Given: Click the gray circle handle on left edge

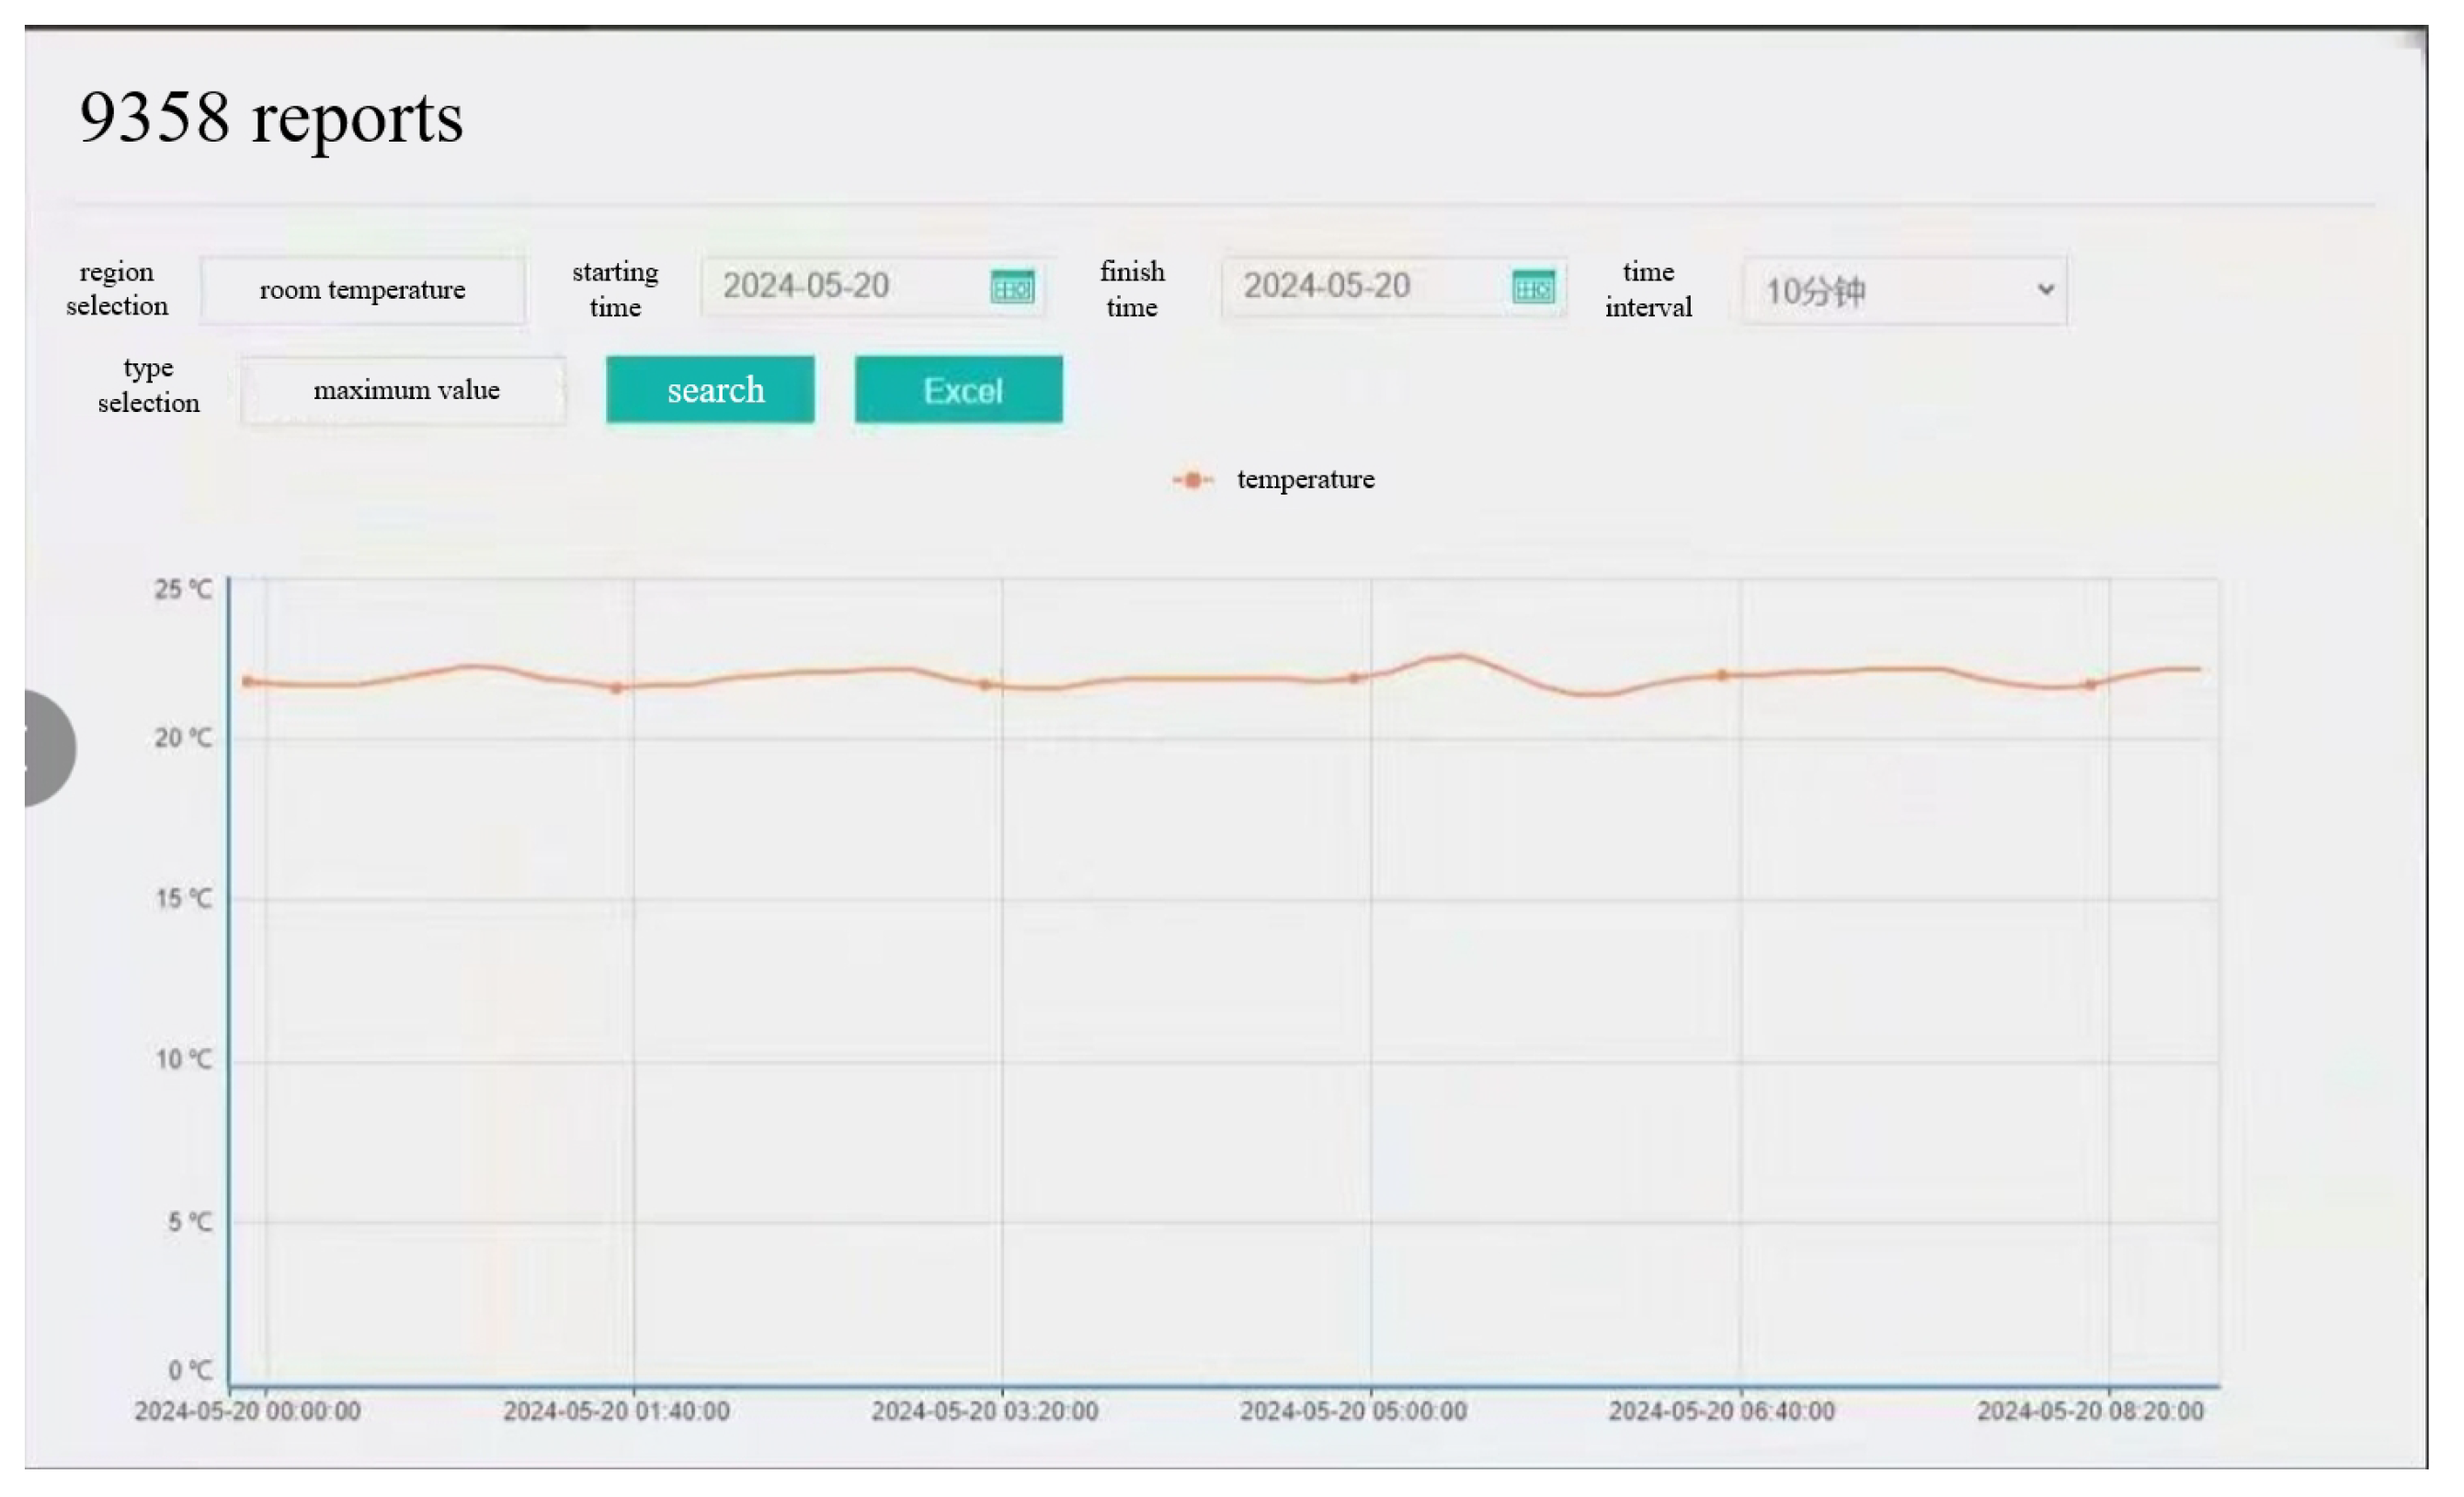Looking at the screenshot, I should pyautogui.click(x=47, y=749).
